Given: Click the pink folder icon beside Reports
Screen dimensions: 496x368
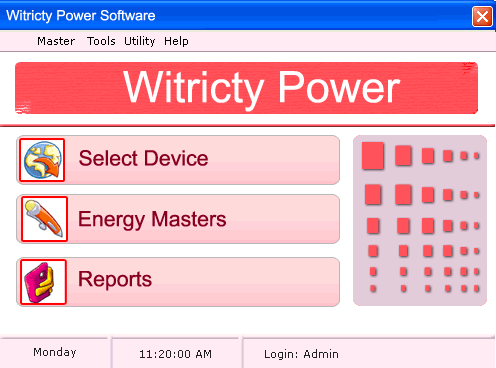Looking at the screenshot, I should [43, 282].
